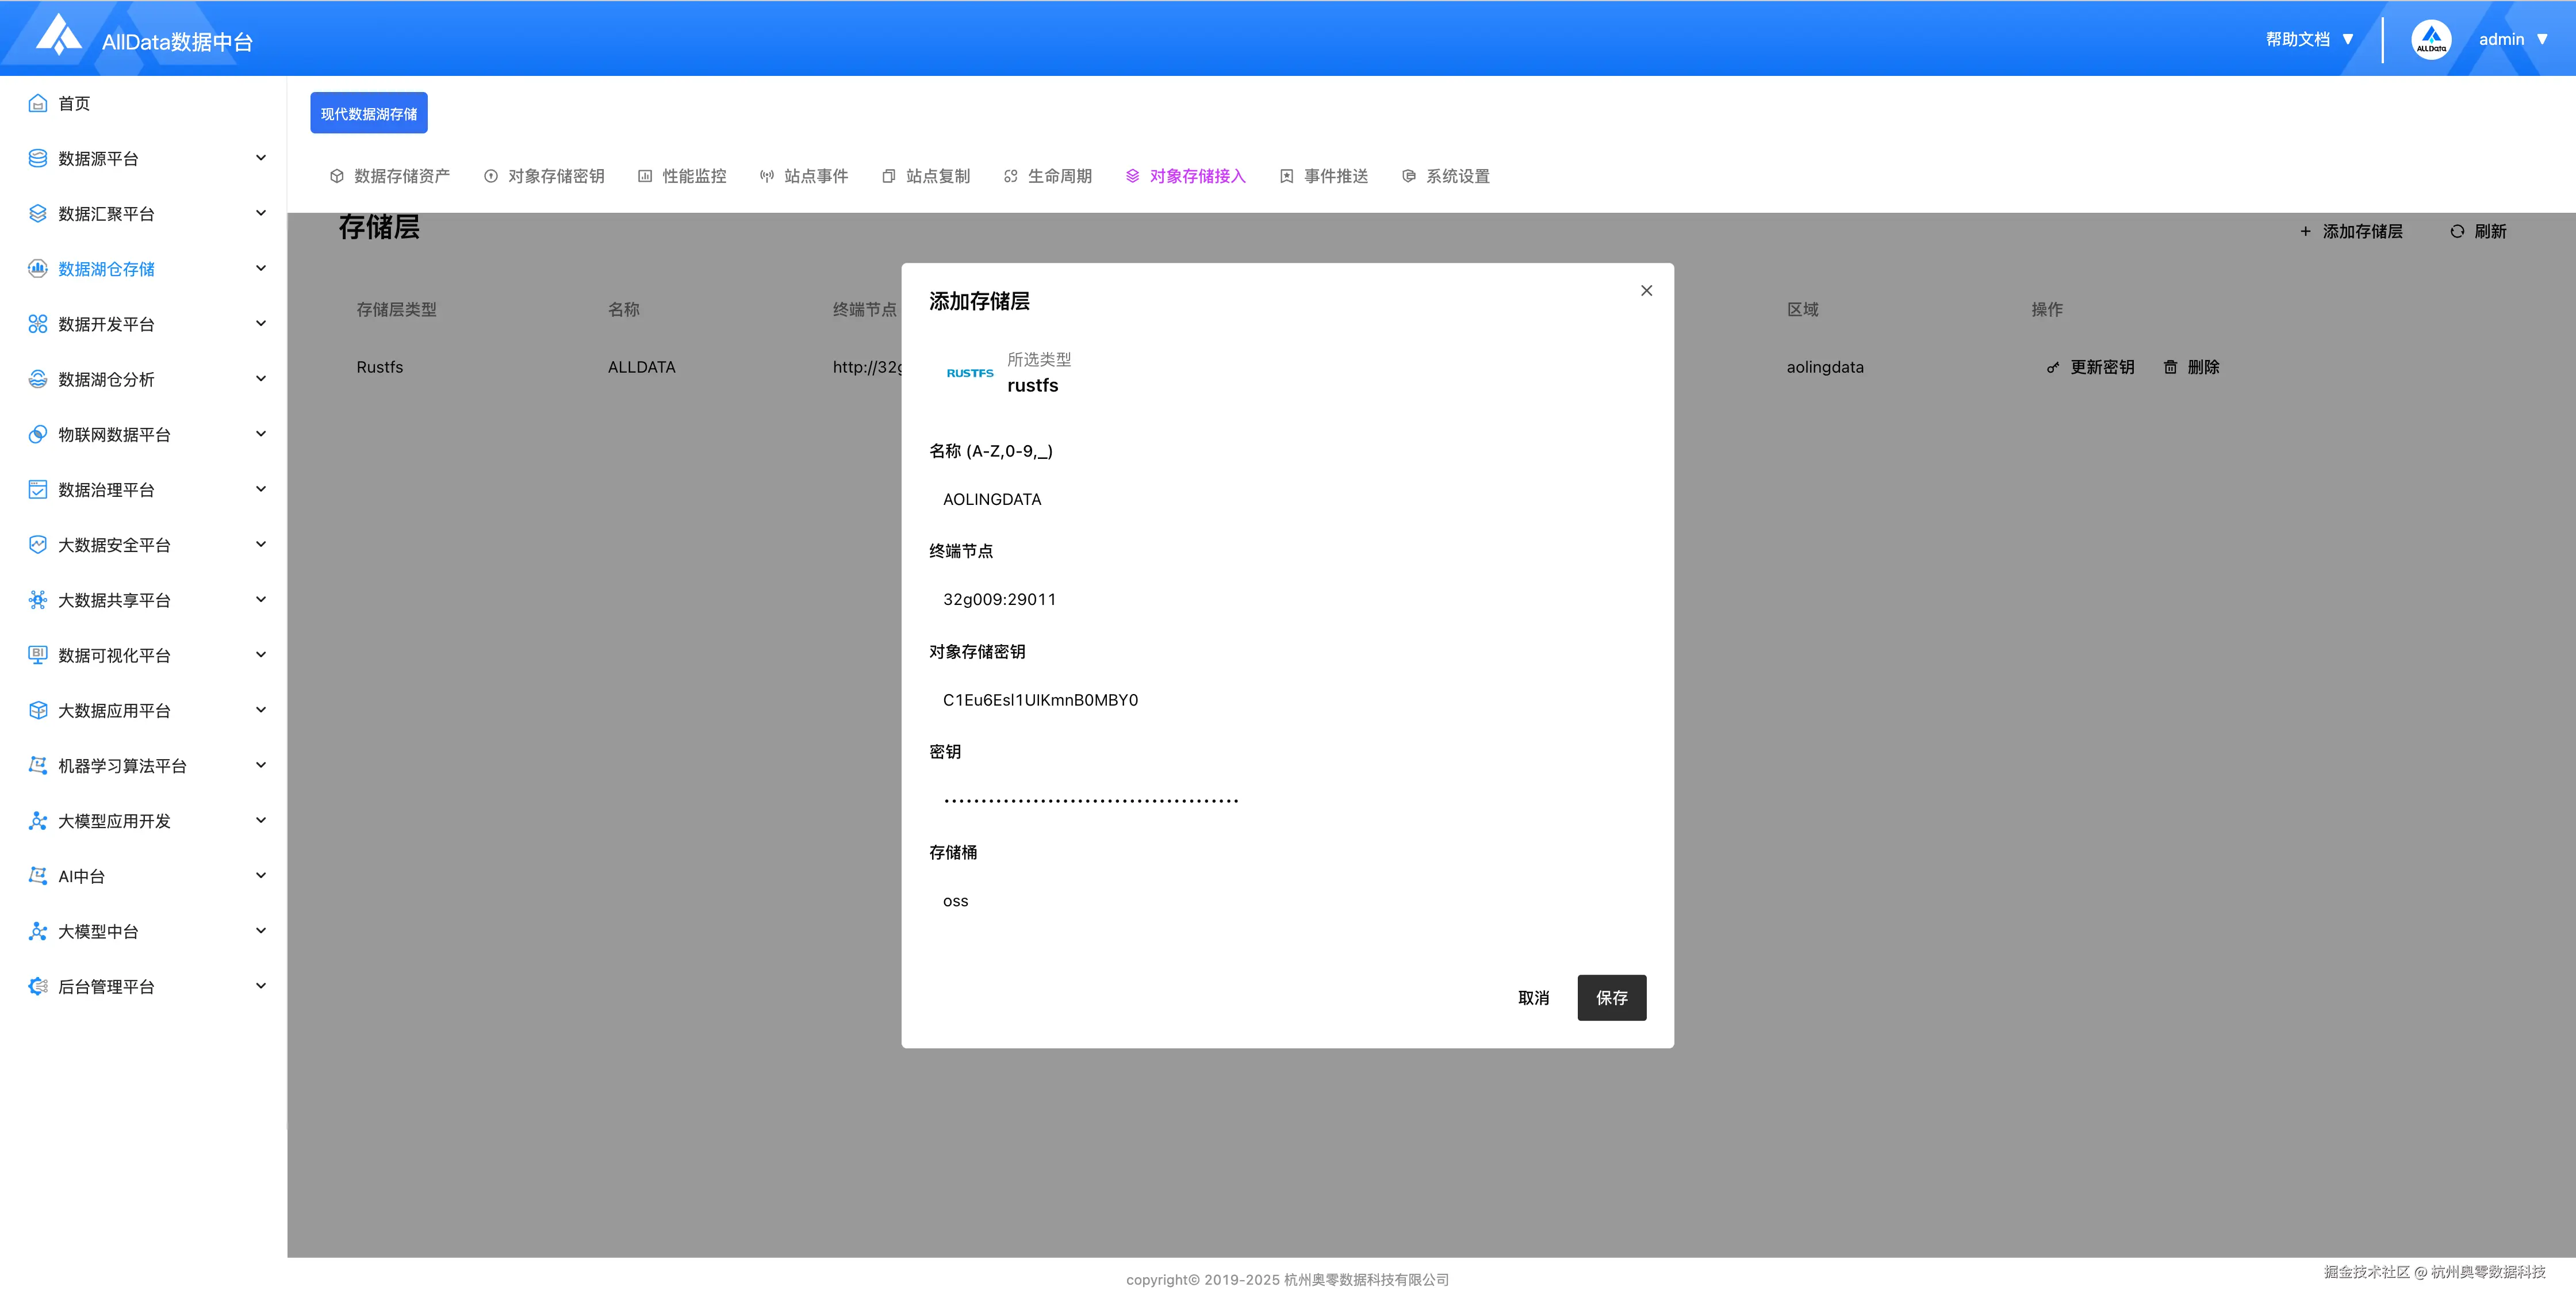Open 事件推送 event push icon
This screenshot has height=1310, width=2576.
1286,175
